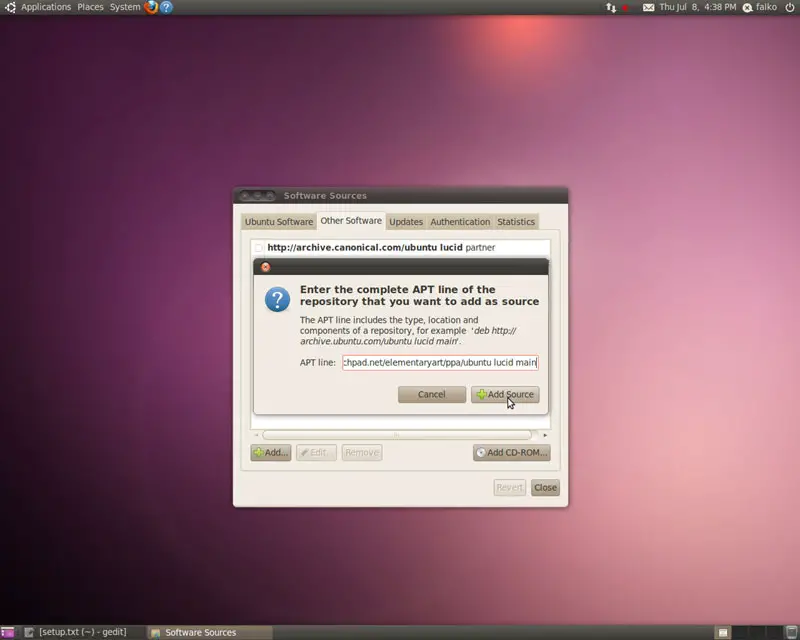The height and width of the screenshot is (640, 800).
Task: Select the archive.canonical.com lucid partner row
Action: pyautogui.click(x=401, y=248)
